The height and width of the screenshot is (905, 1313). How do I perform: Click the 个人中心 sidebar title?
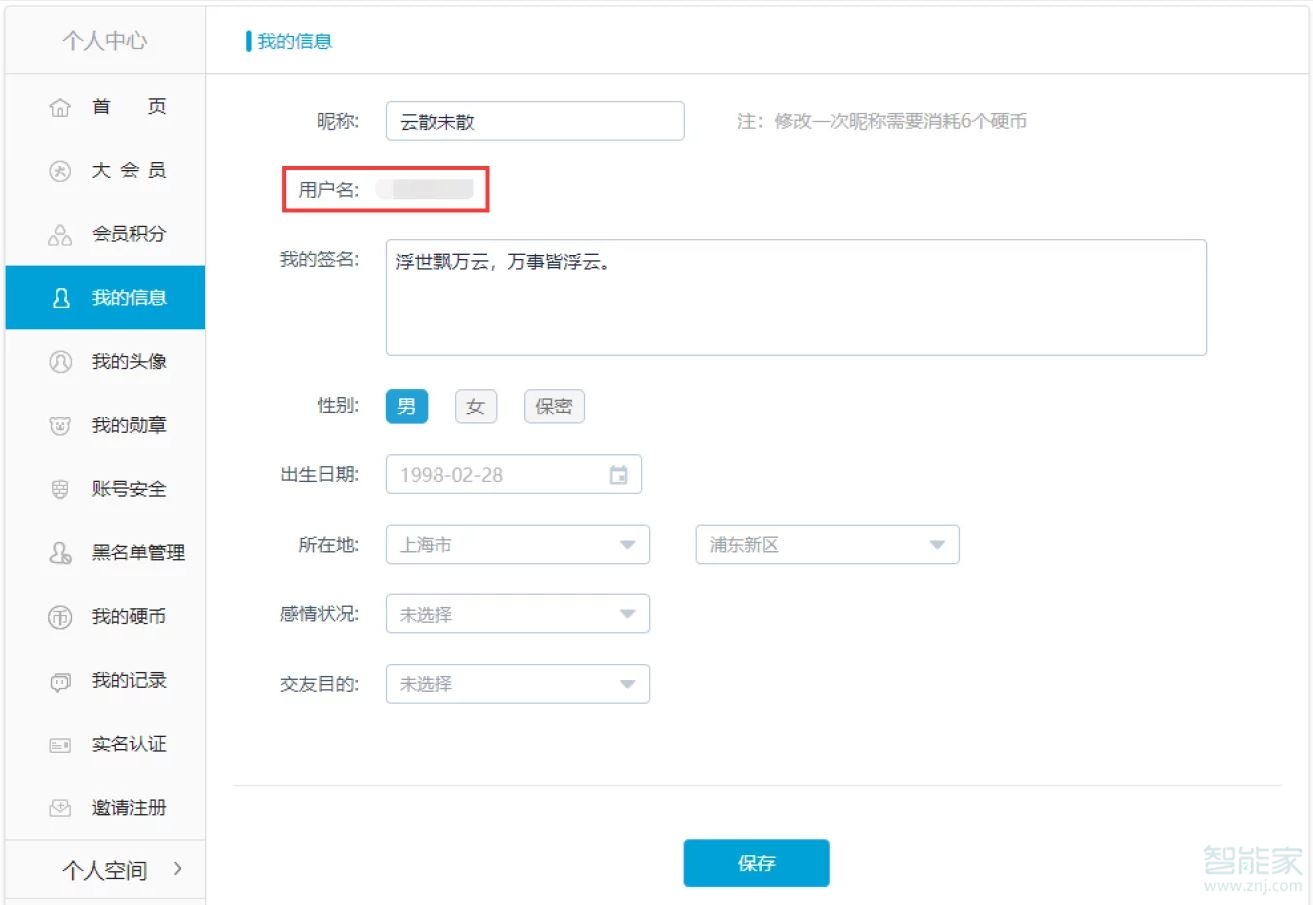point(104,41)
